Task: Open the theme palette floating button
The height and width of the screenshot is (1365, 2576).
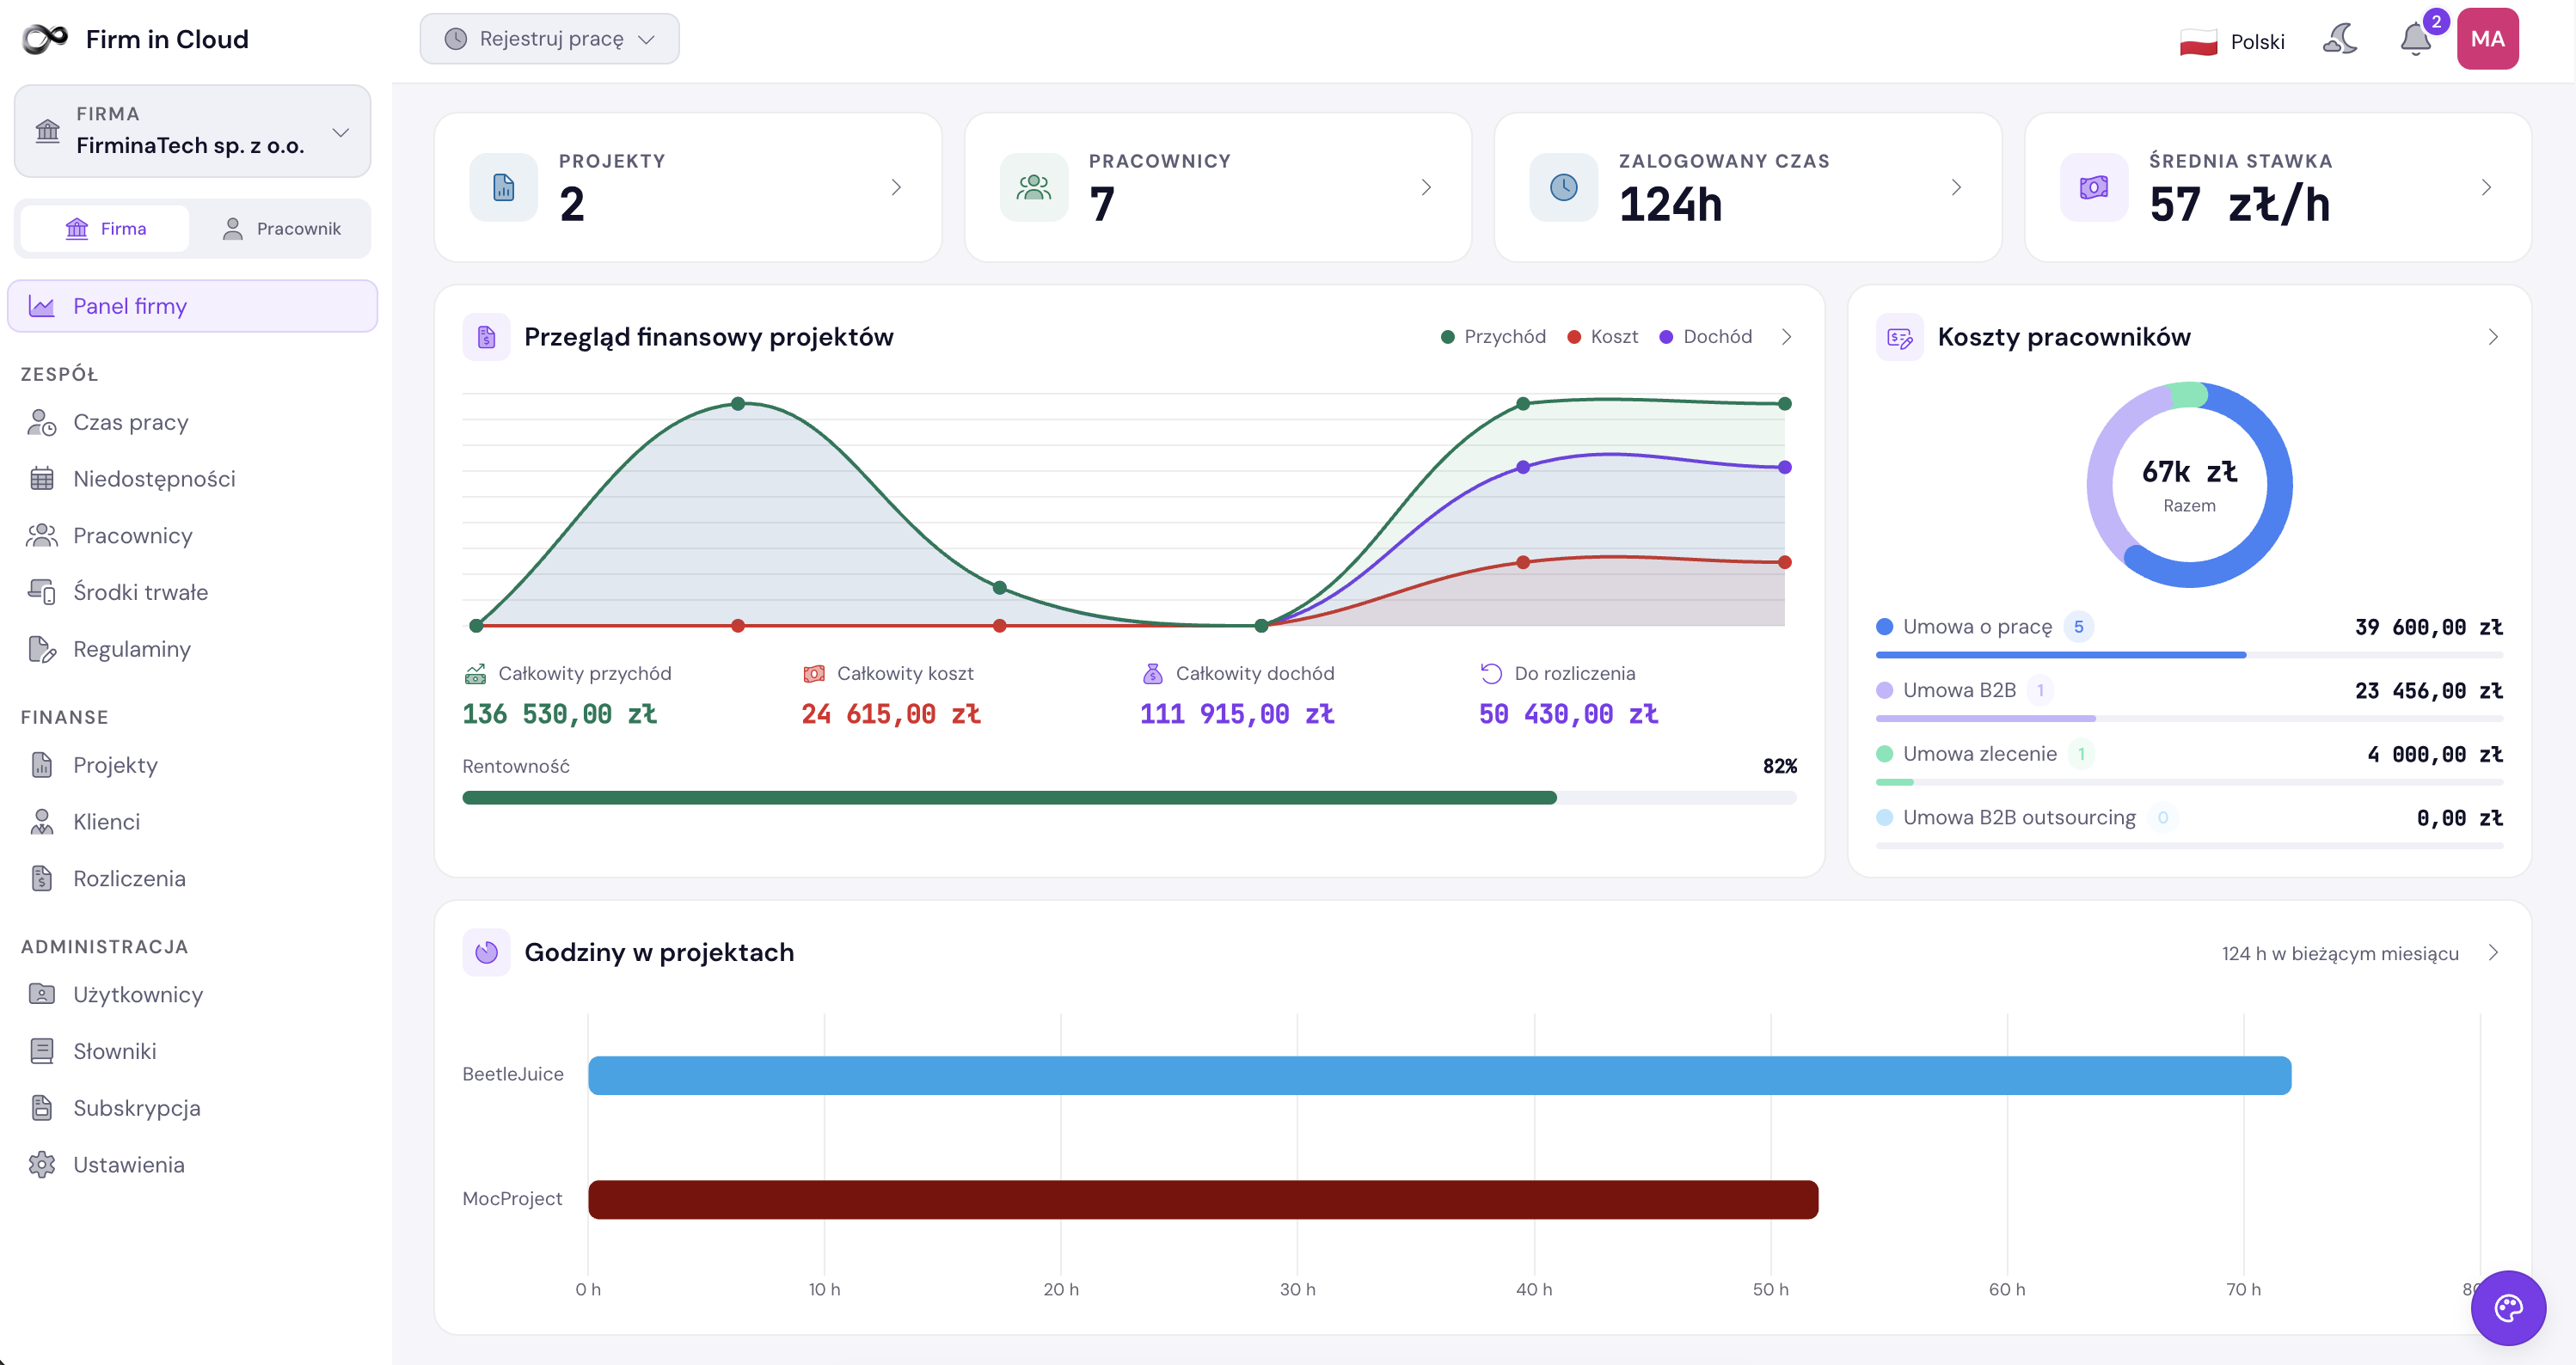Action: 2508,1307
